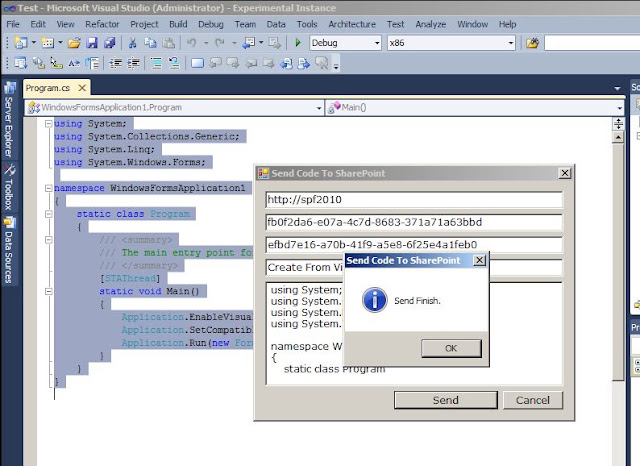640x466 pixels.
Task: Click the Display Word Completion icon
Action: coord(74,63)
